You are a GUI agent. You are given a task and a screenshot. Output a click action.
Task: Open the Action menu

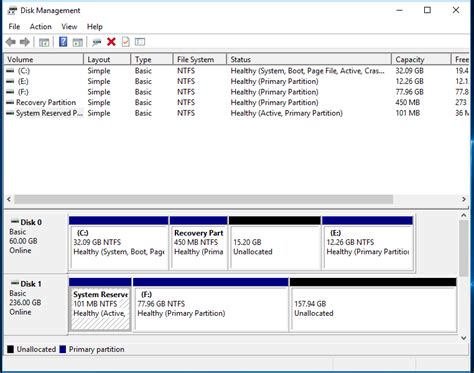(41, 27)
